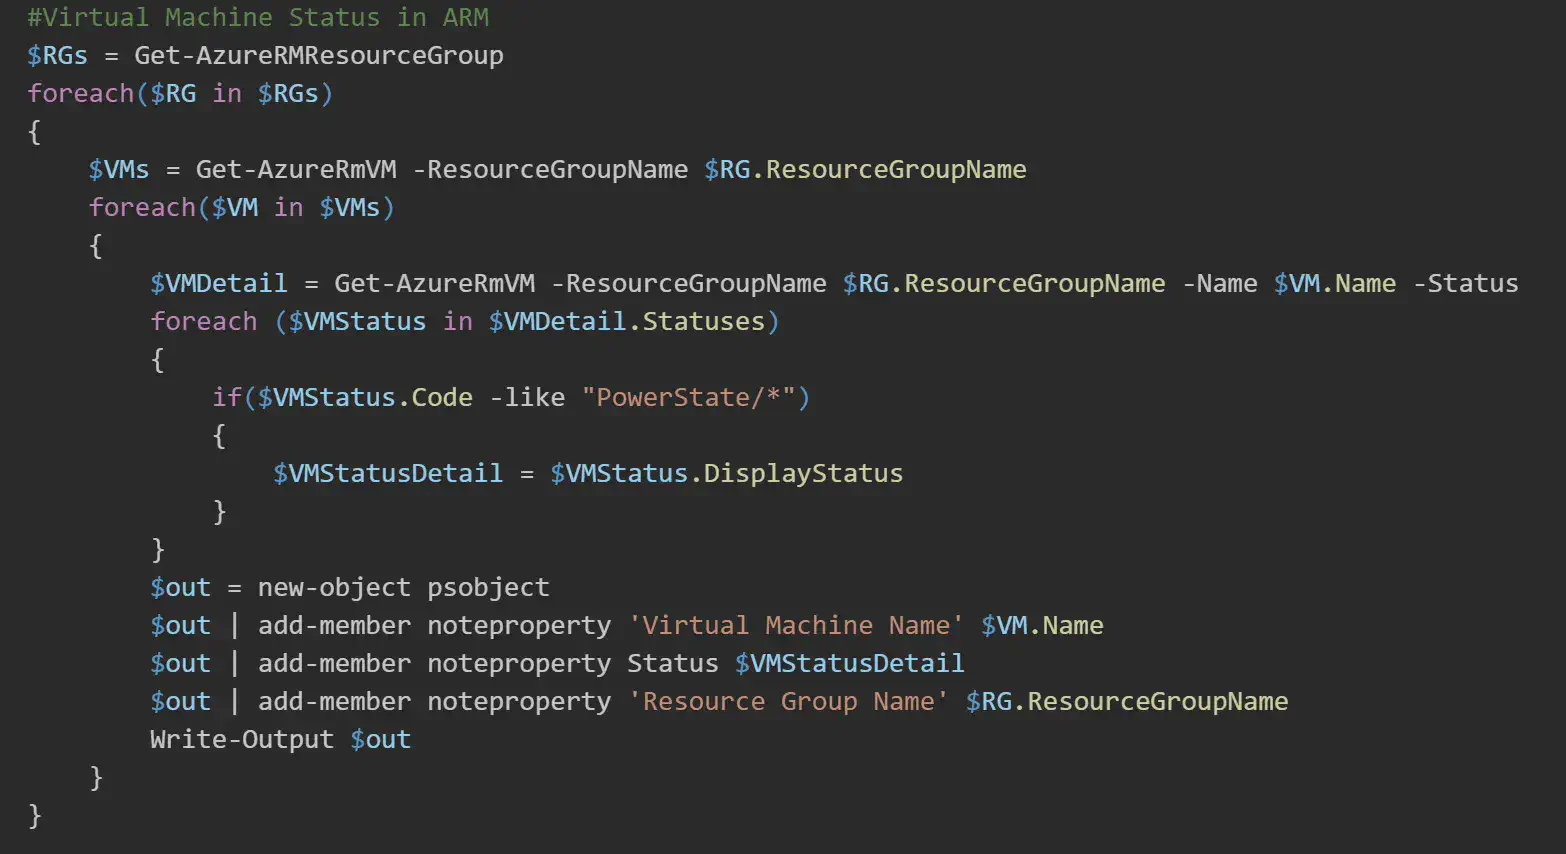1566x854 pixels.
Task: Select the string 'Resource Group Name'
Action: [x=789, y=701]
